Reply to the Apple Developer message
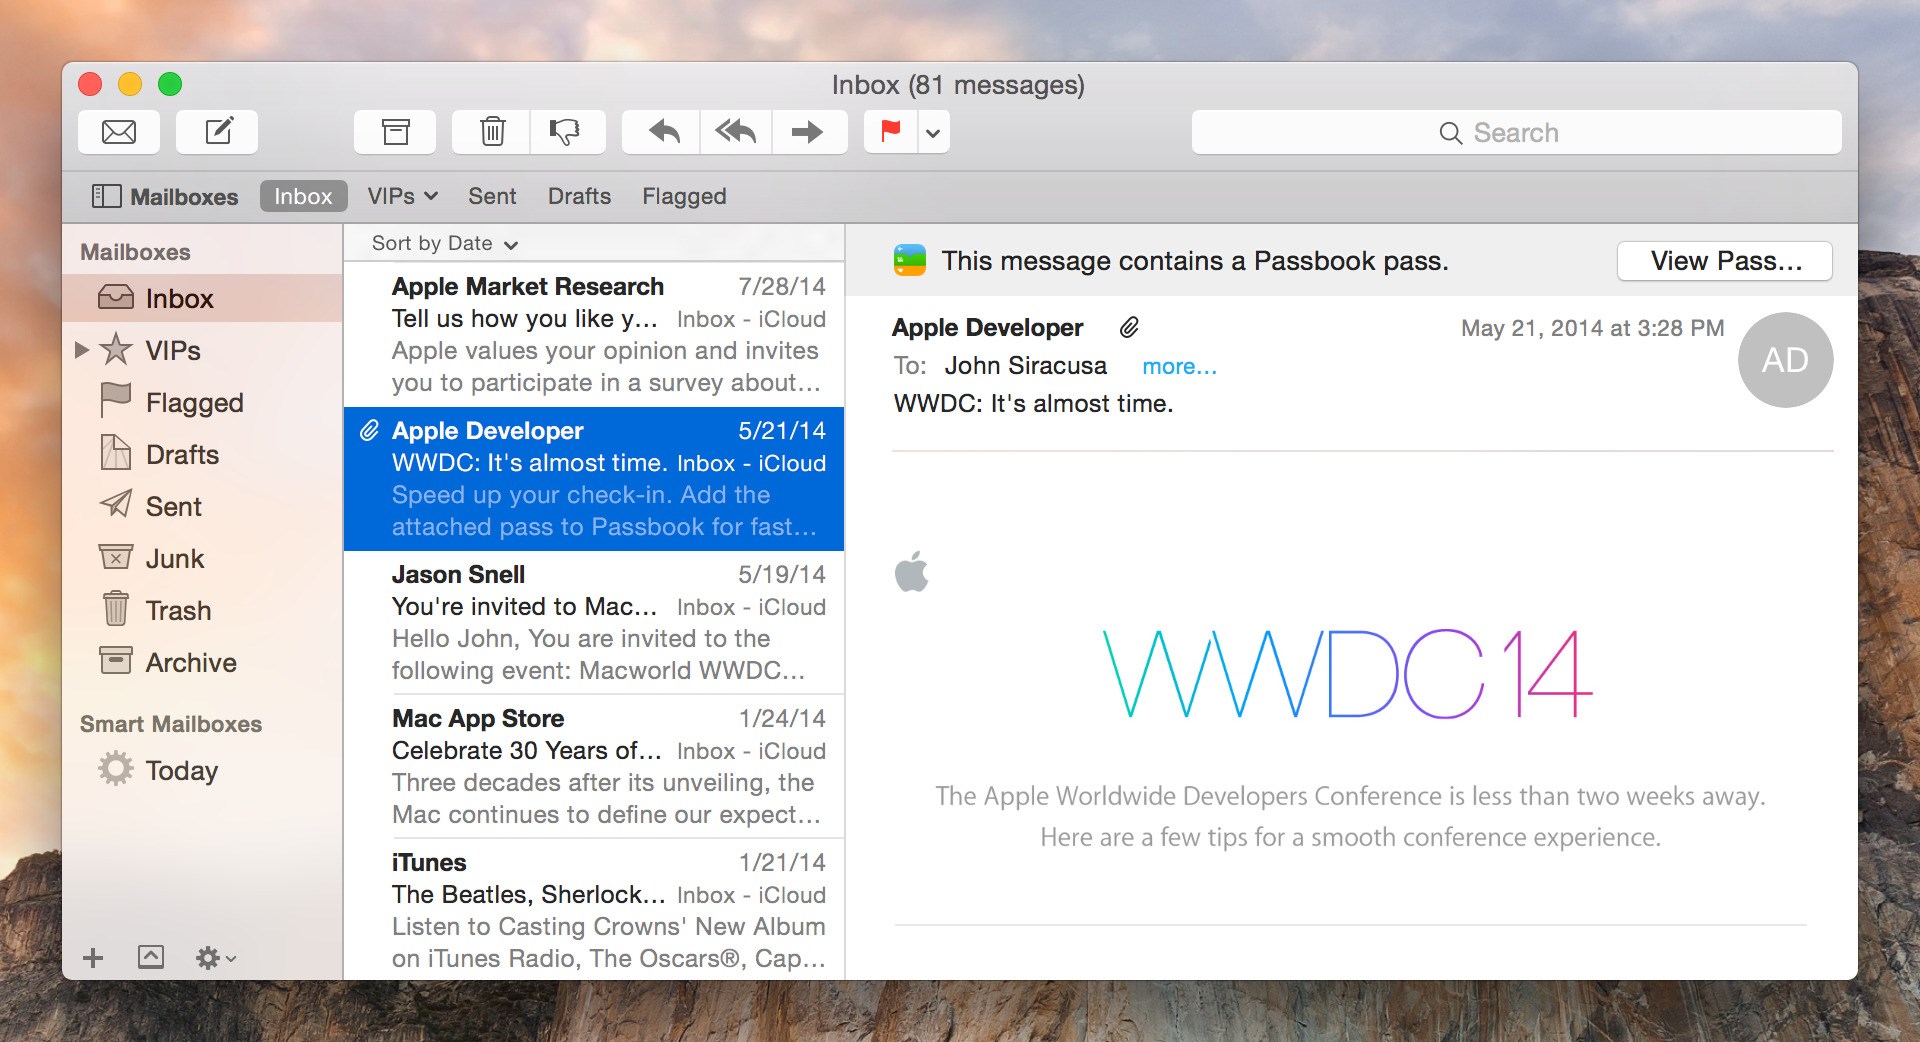The height and width of the screenshot is (1042, 1920). click(x=660, y=131)
